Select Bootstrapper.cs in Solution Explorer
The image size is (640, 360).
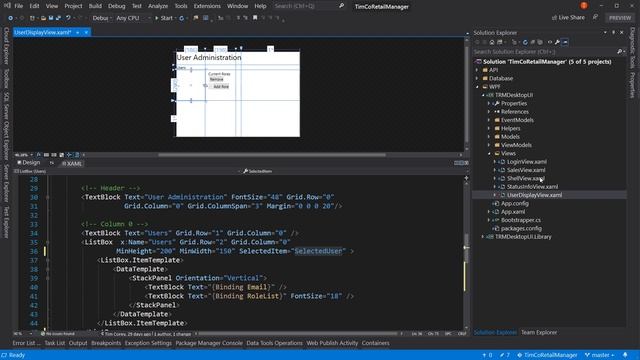pos(521,220)
